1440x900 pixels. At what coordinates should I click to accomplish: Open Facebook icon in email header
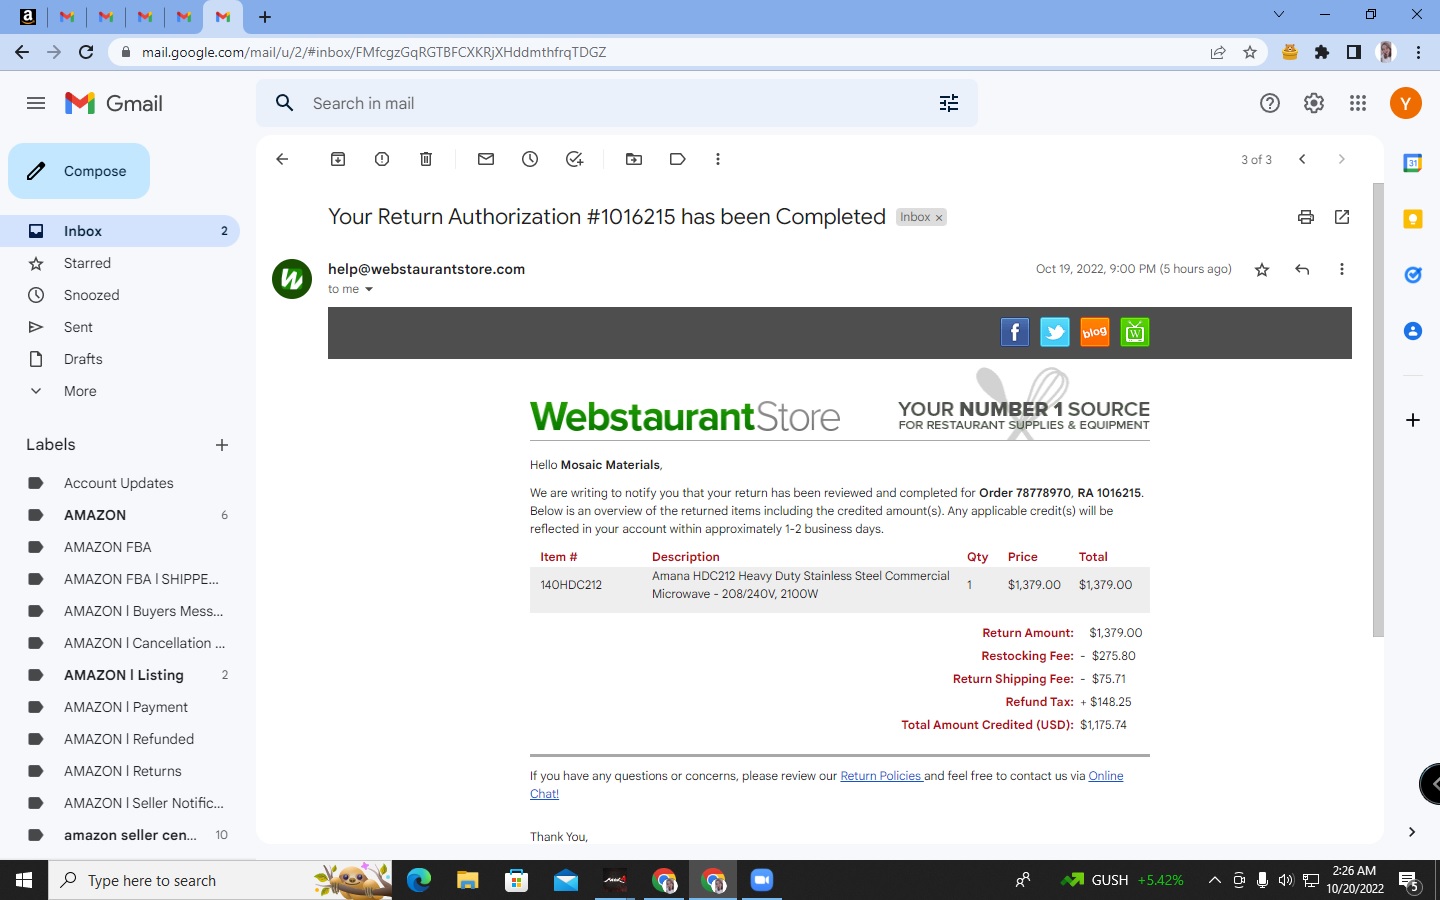click(x=1015, y=332)
